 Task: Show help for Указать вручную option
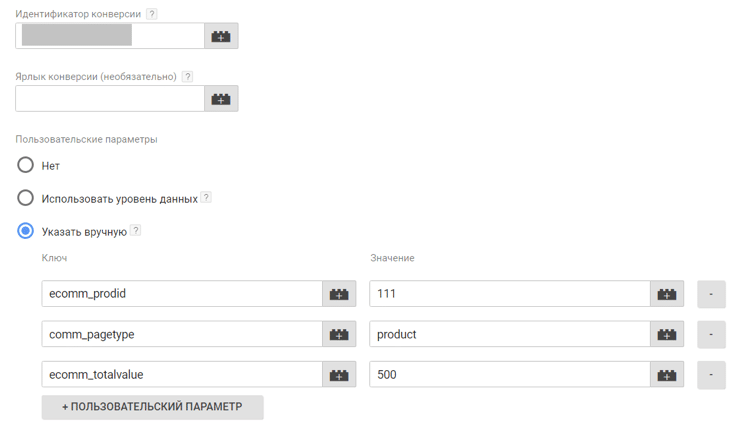click(136, 231)
